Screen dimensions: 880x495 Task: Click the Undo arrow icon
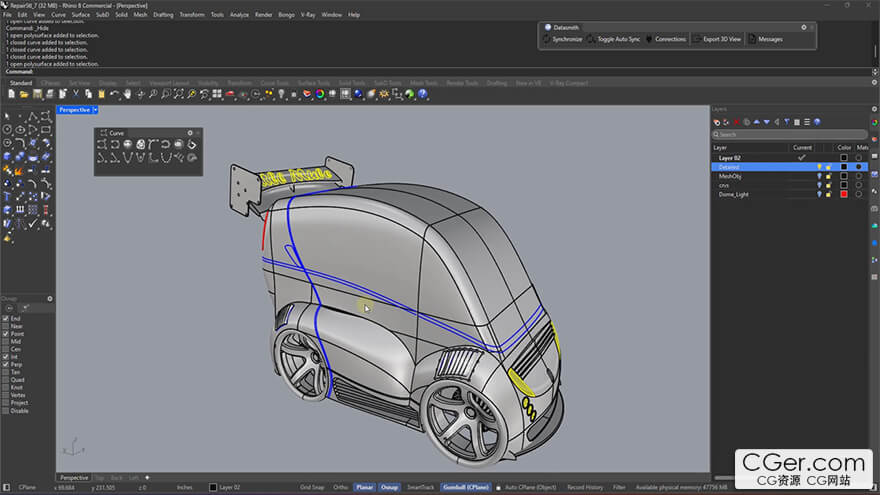pos(114,94)
